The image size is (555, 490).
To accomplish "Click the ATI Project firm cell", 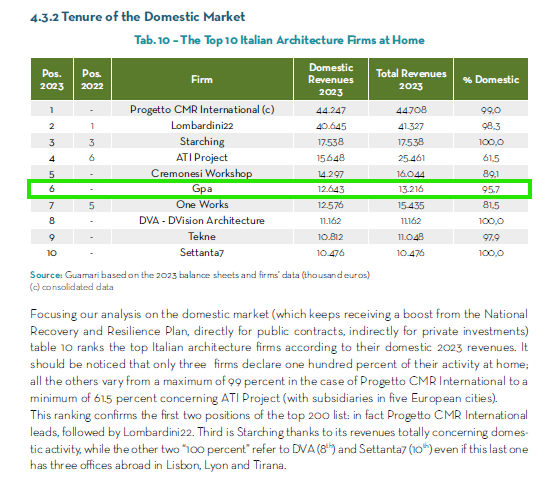I will click(x=202, y=158).
